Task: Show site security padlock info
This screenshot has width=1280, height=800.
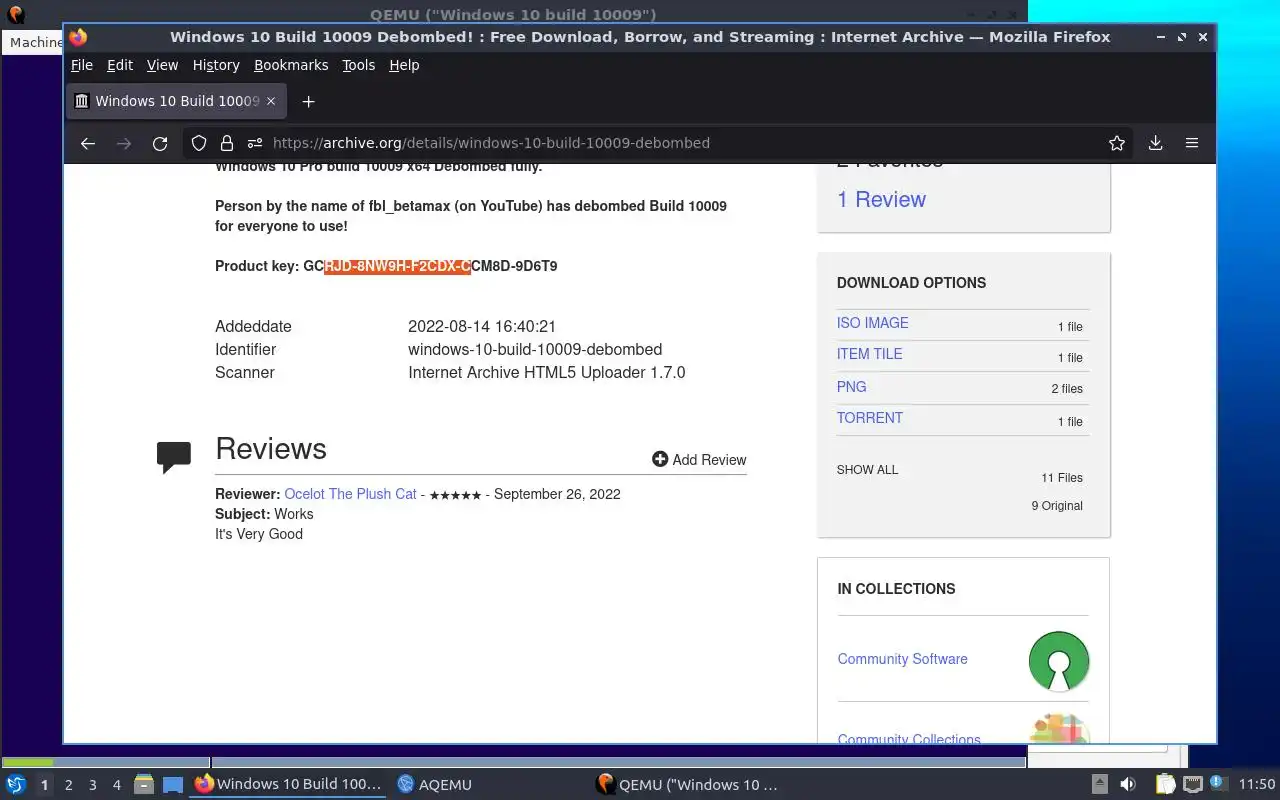Action: pos(227,143)
